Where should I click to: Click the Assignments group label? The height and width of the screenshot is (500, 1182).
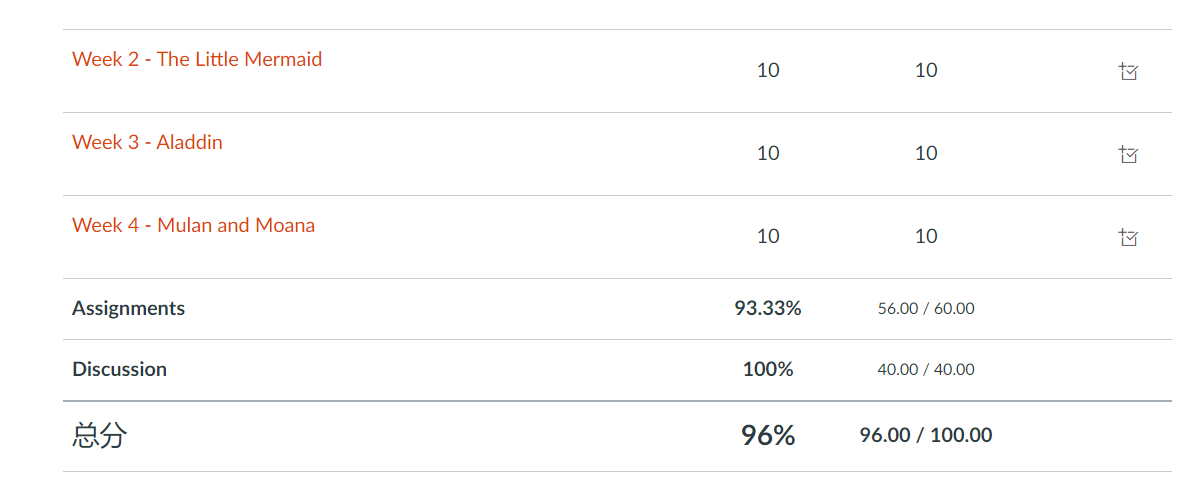tap(128, 308)
